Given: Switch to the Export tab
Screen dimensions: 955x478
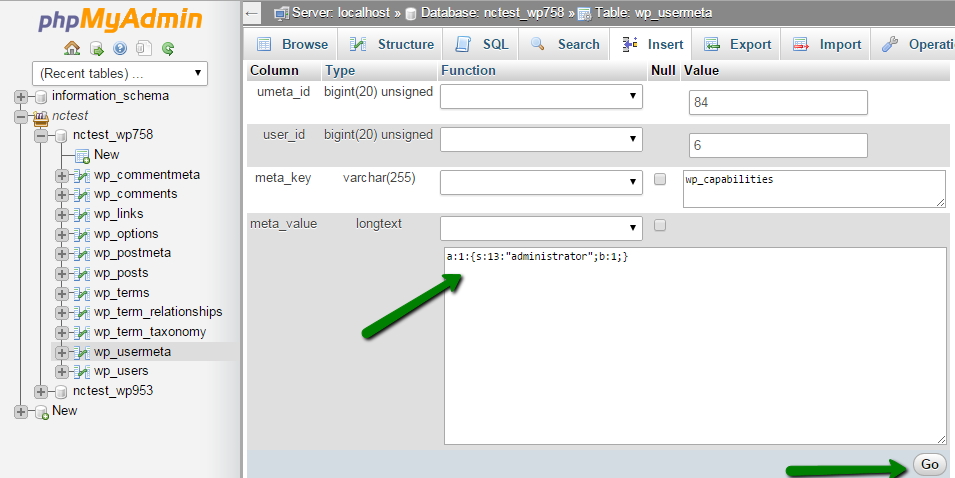Looking at the screenshot, I should 738,44.
